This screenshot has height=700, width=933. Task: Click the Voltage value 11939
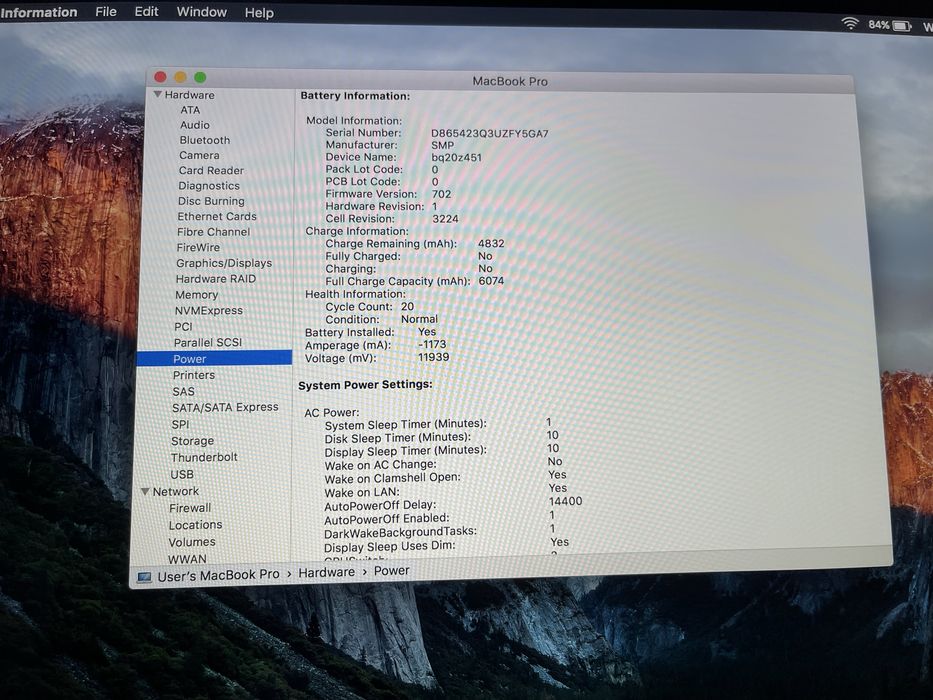click(434, 357)
